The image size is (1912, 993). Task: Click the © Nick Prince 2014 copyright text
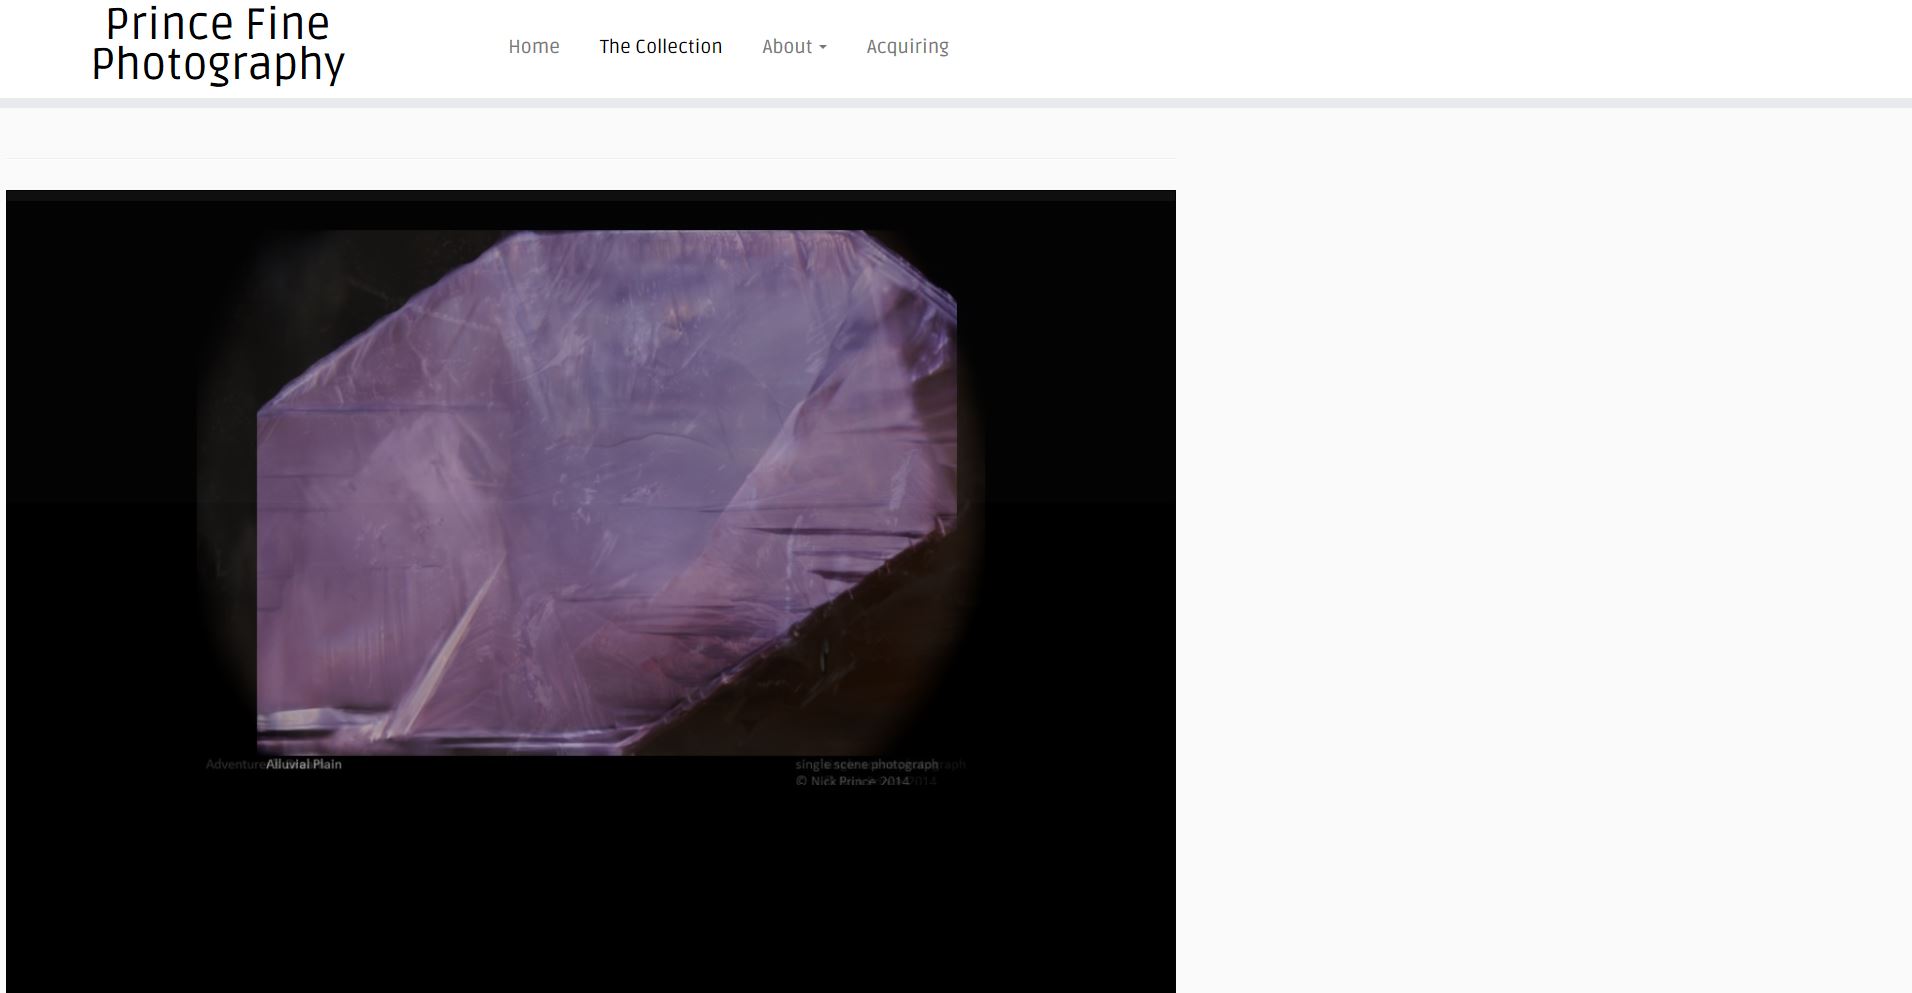point(852,781)
